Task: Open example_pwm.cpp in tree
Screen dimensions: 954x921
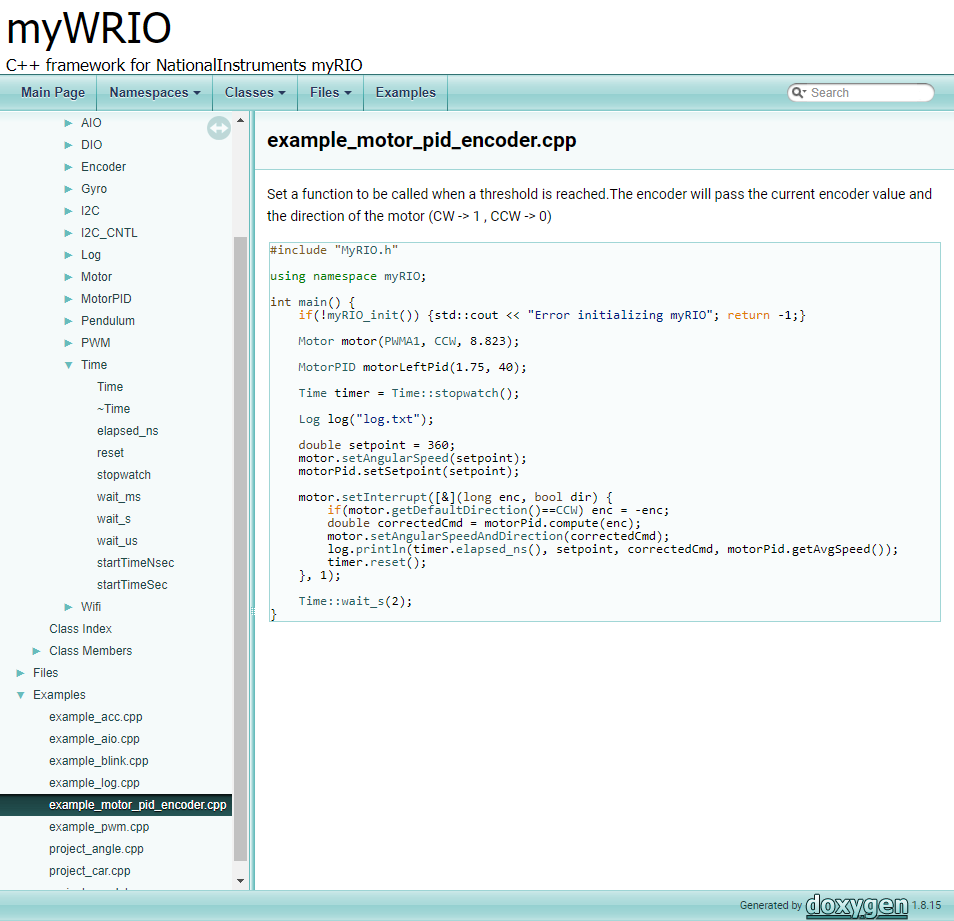Action: (x=99, y=827)
